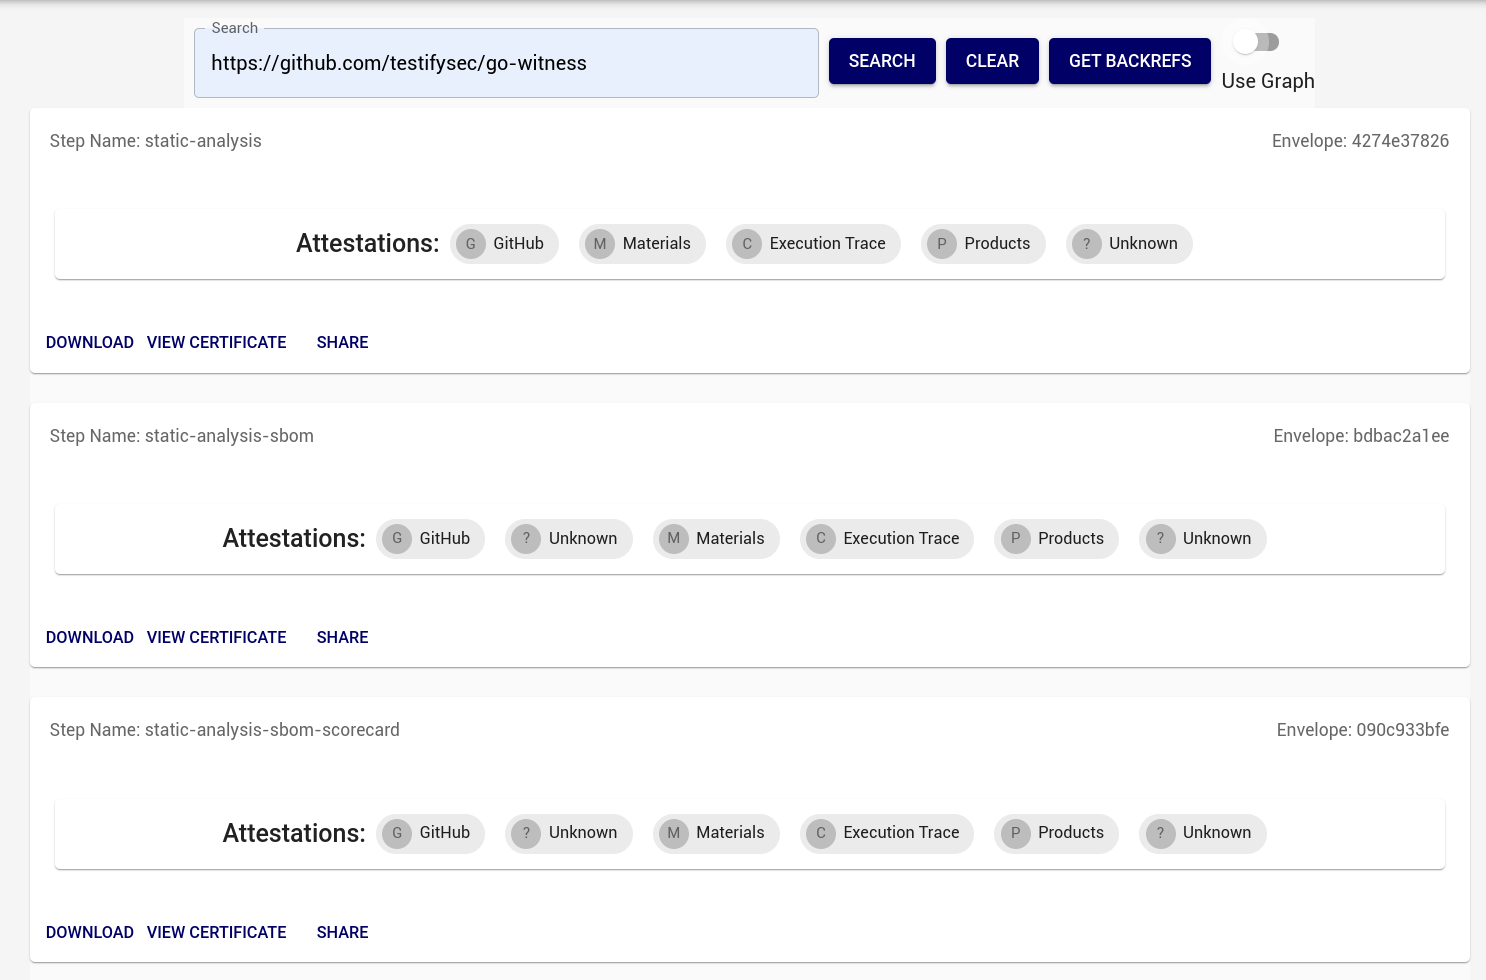This screenshot has width=1486, height=980.
Task: Open last Unknown chip in sbom-scorecard card
Action: coord(1203,833)
